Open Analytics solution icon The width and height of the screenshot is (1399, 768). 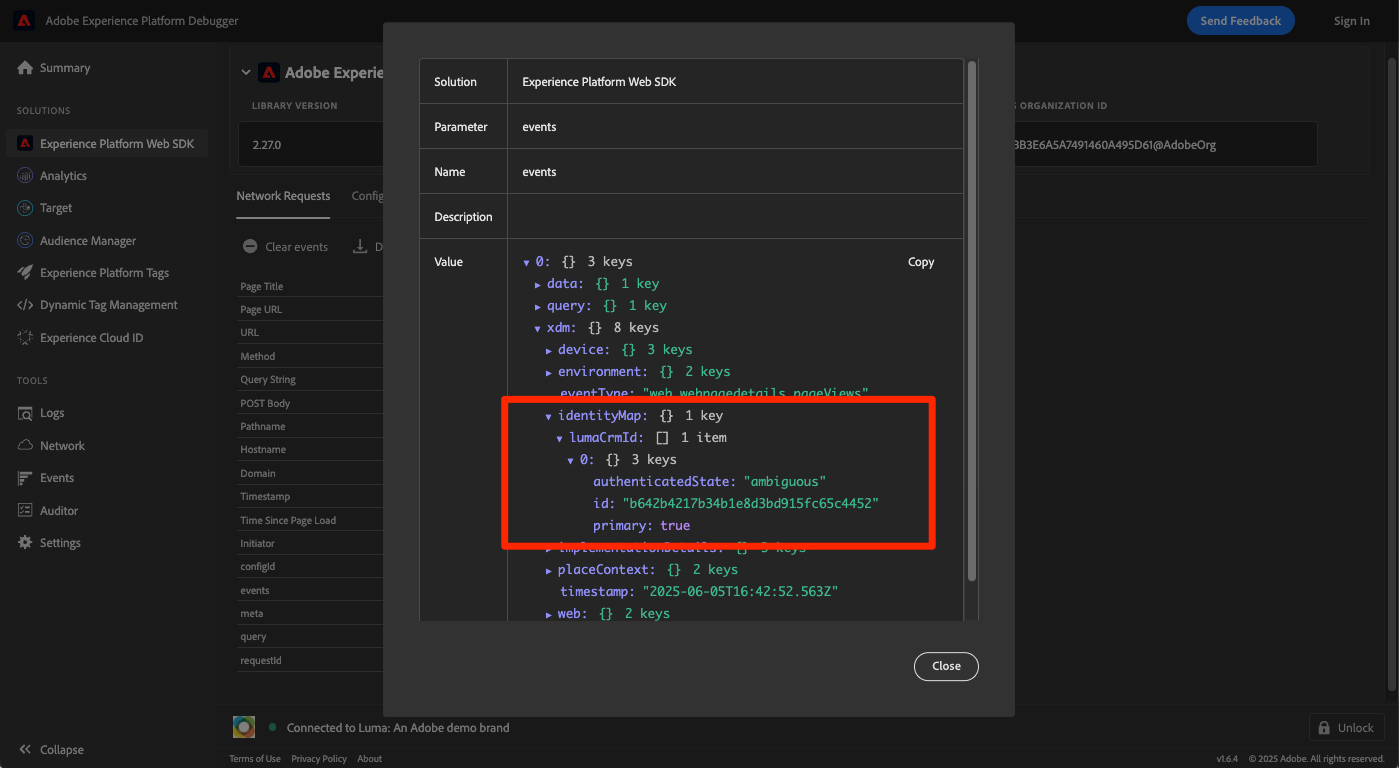point(25,176)
